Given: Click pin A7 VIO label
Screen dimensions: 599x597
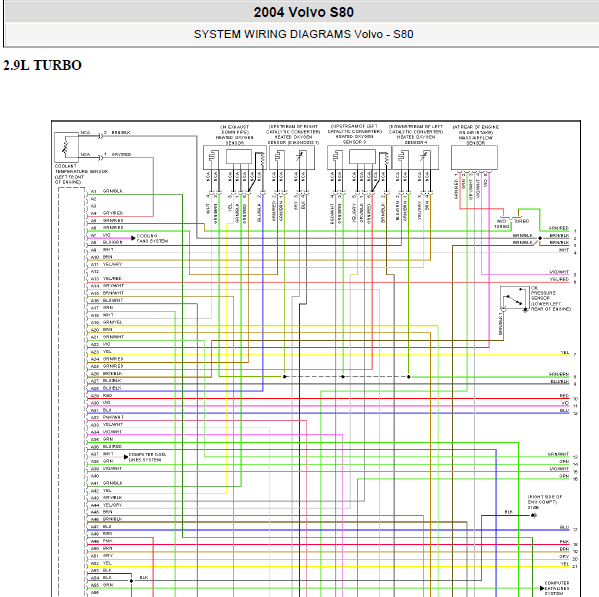Looking at the screenshot, I should (100, 235).
